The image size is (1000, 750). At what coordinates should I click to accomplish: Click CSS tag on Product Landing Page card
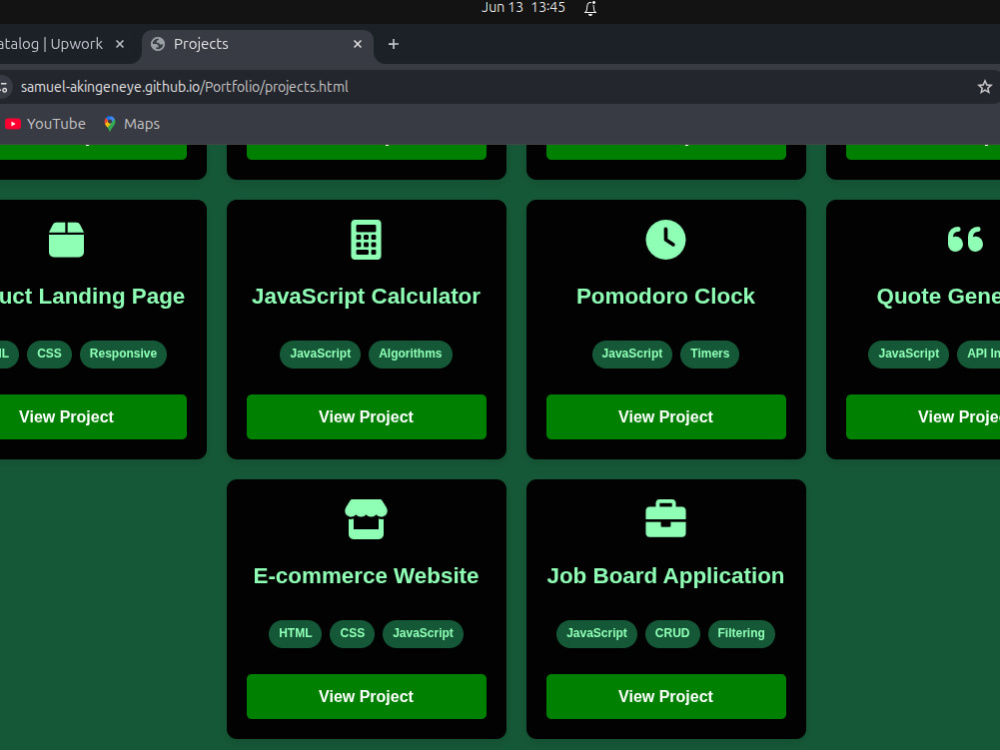(49, 354)
